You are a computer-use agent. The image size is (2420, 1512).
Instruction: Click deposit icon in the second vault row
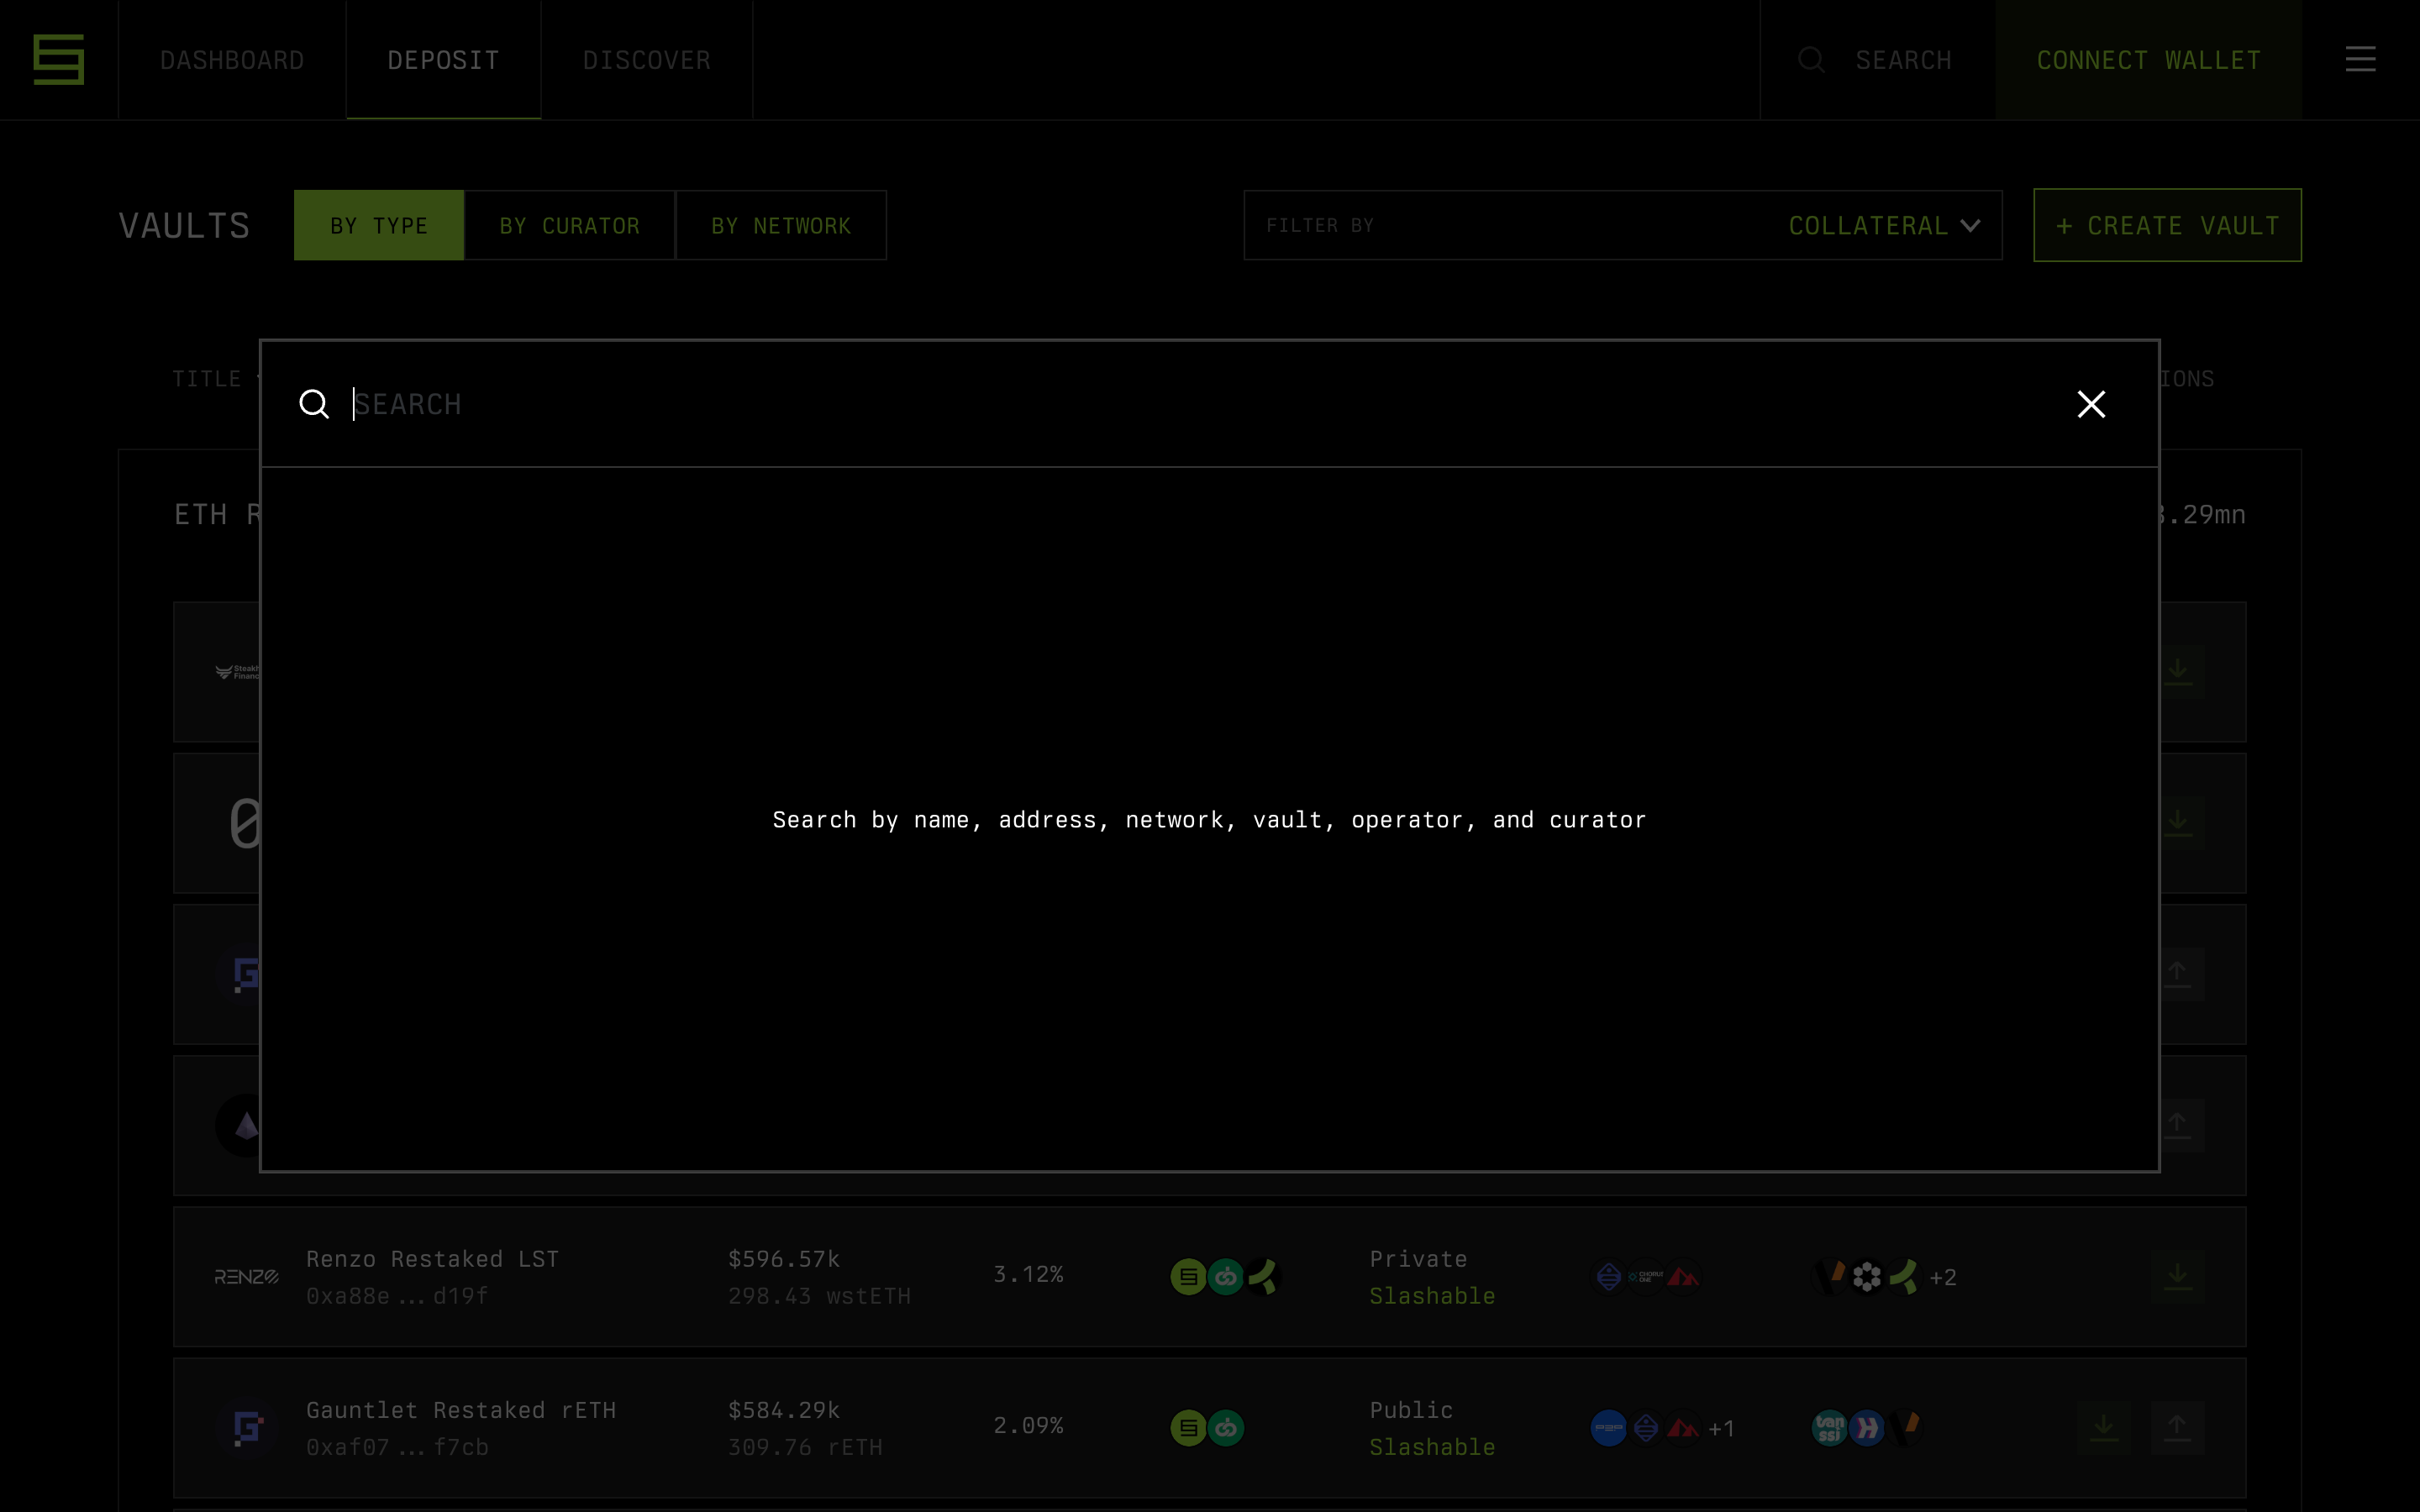(2177, 822)
